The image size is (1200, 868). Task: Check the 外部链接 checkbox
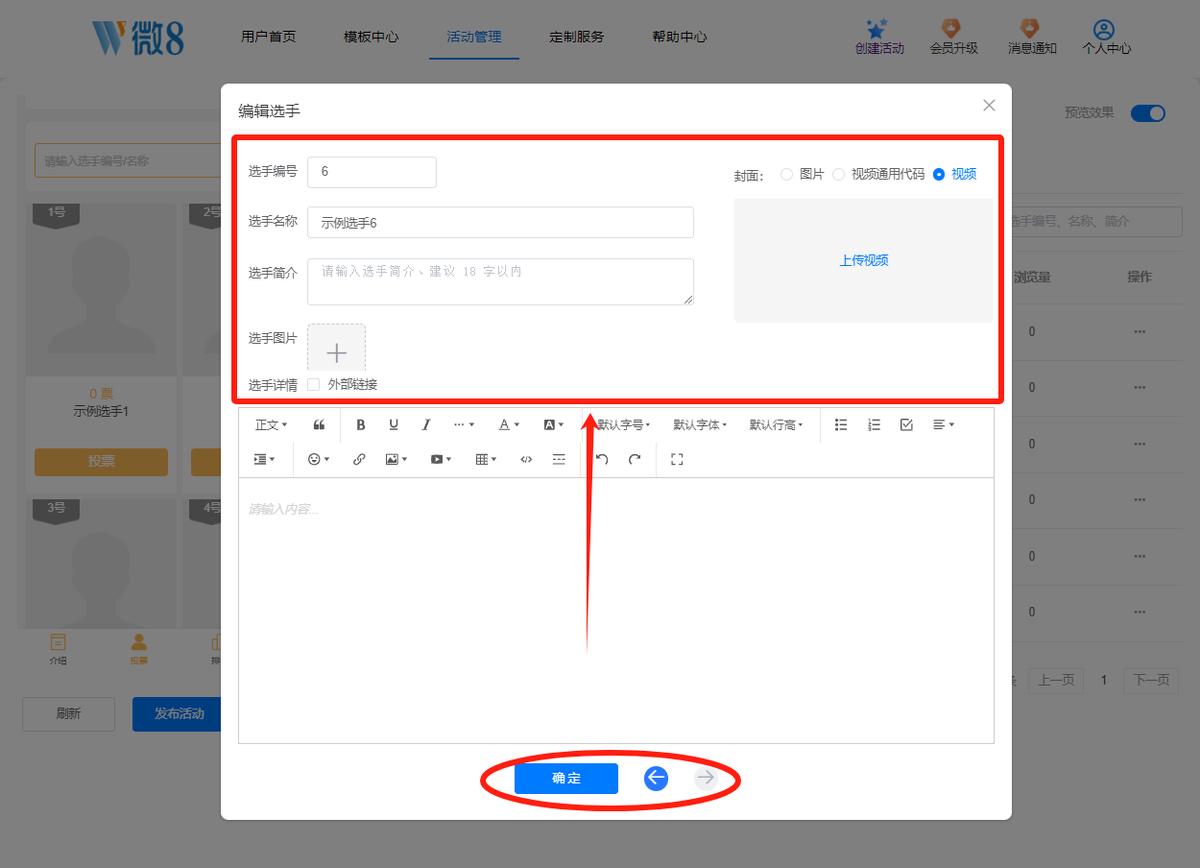tap(314, 384)
